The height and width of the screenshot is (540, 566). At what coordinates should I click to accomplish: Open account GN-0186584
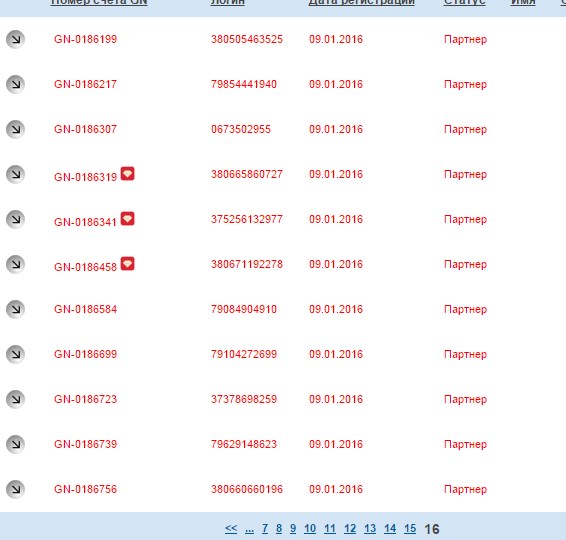(86, 309)
